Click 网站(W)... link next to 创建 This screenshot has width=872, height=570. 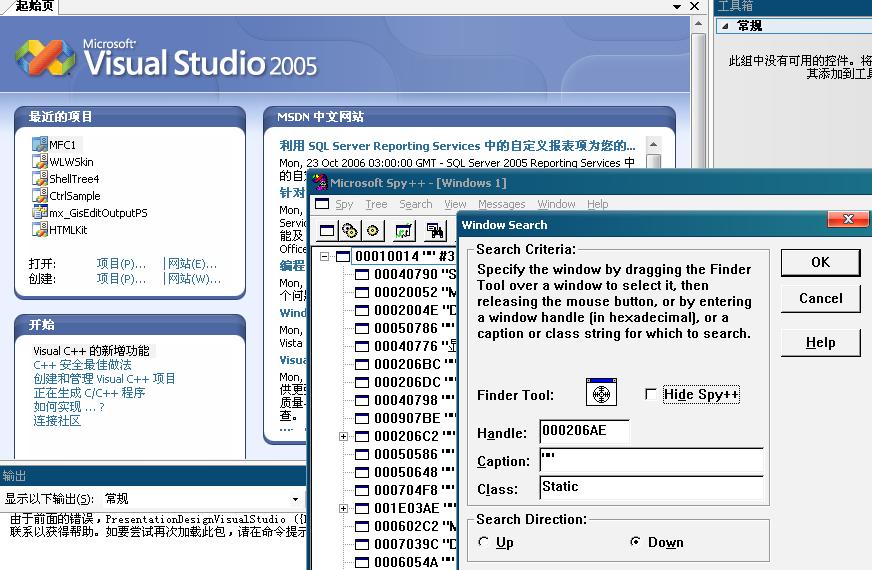pos(194,279)
